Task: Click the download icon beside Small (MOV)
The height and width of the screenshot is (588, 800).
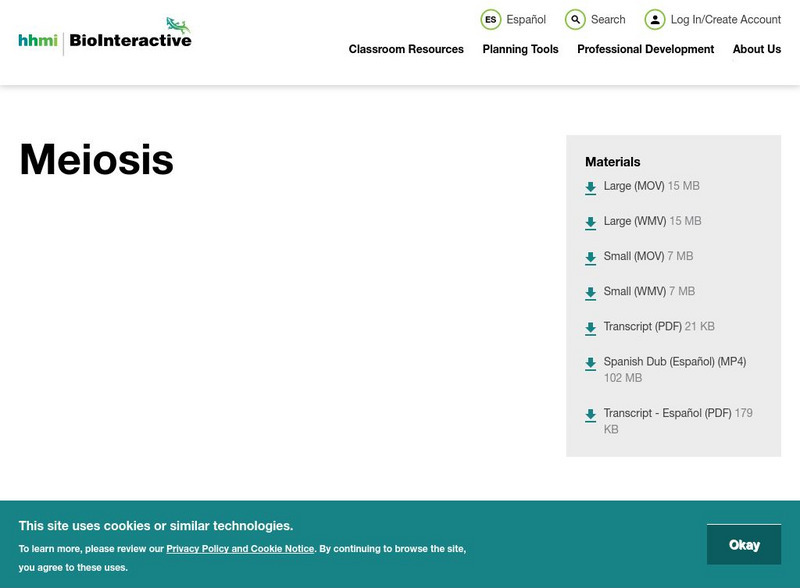Action: pyautogui.click(x=589, y=256)
